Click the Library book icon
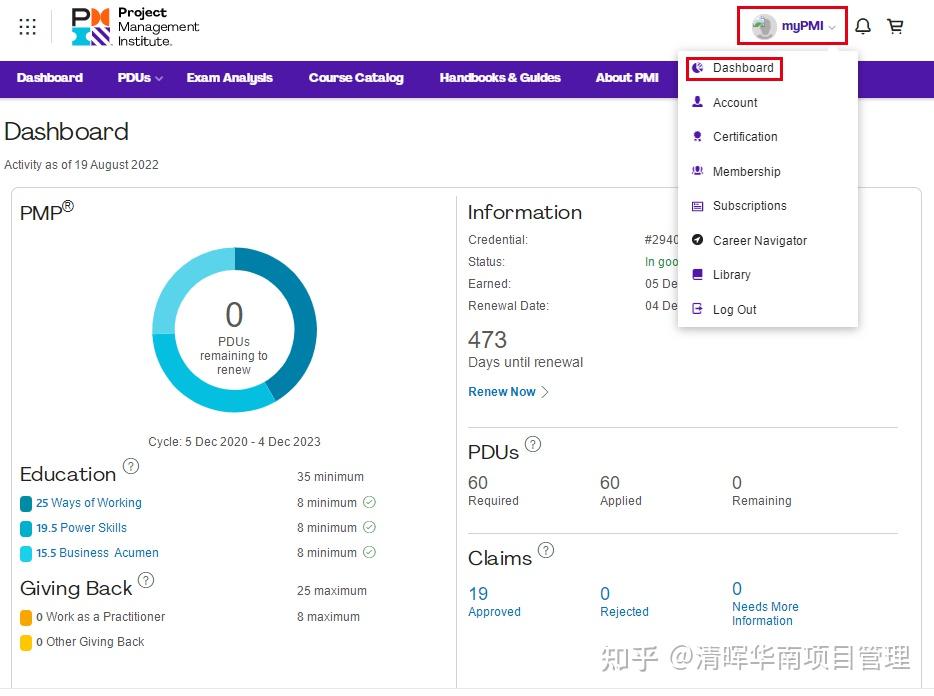 (x=698, y=274)
